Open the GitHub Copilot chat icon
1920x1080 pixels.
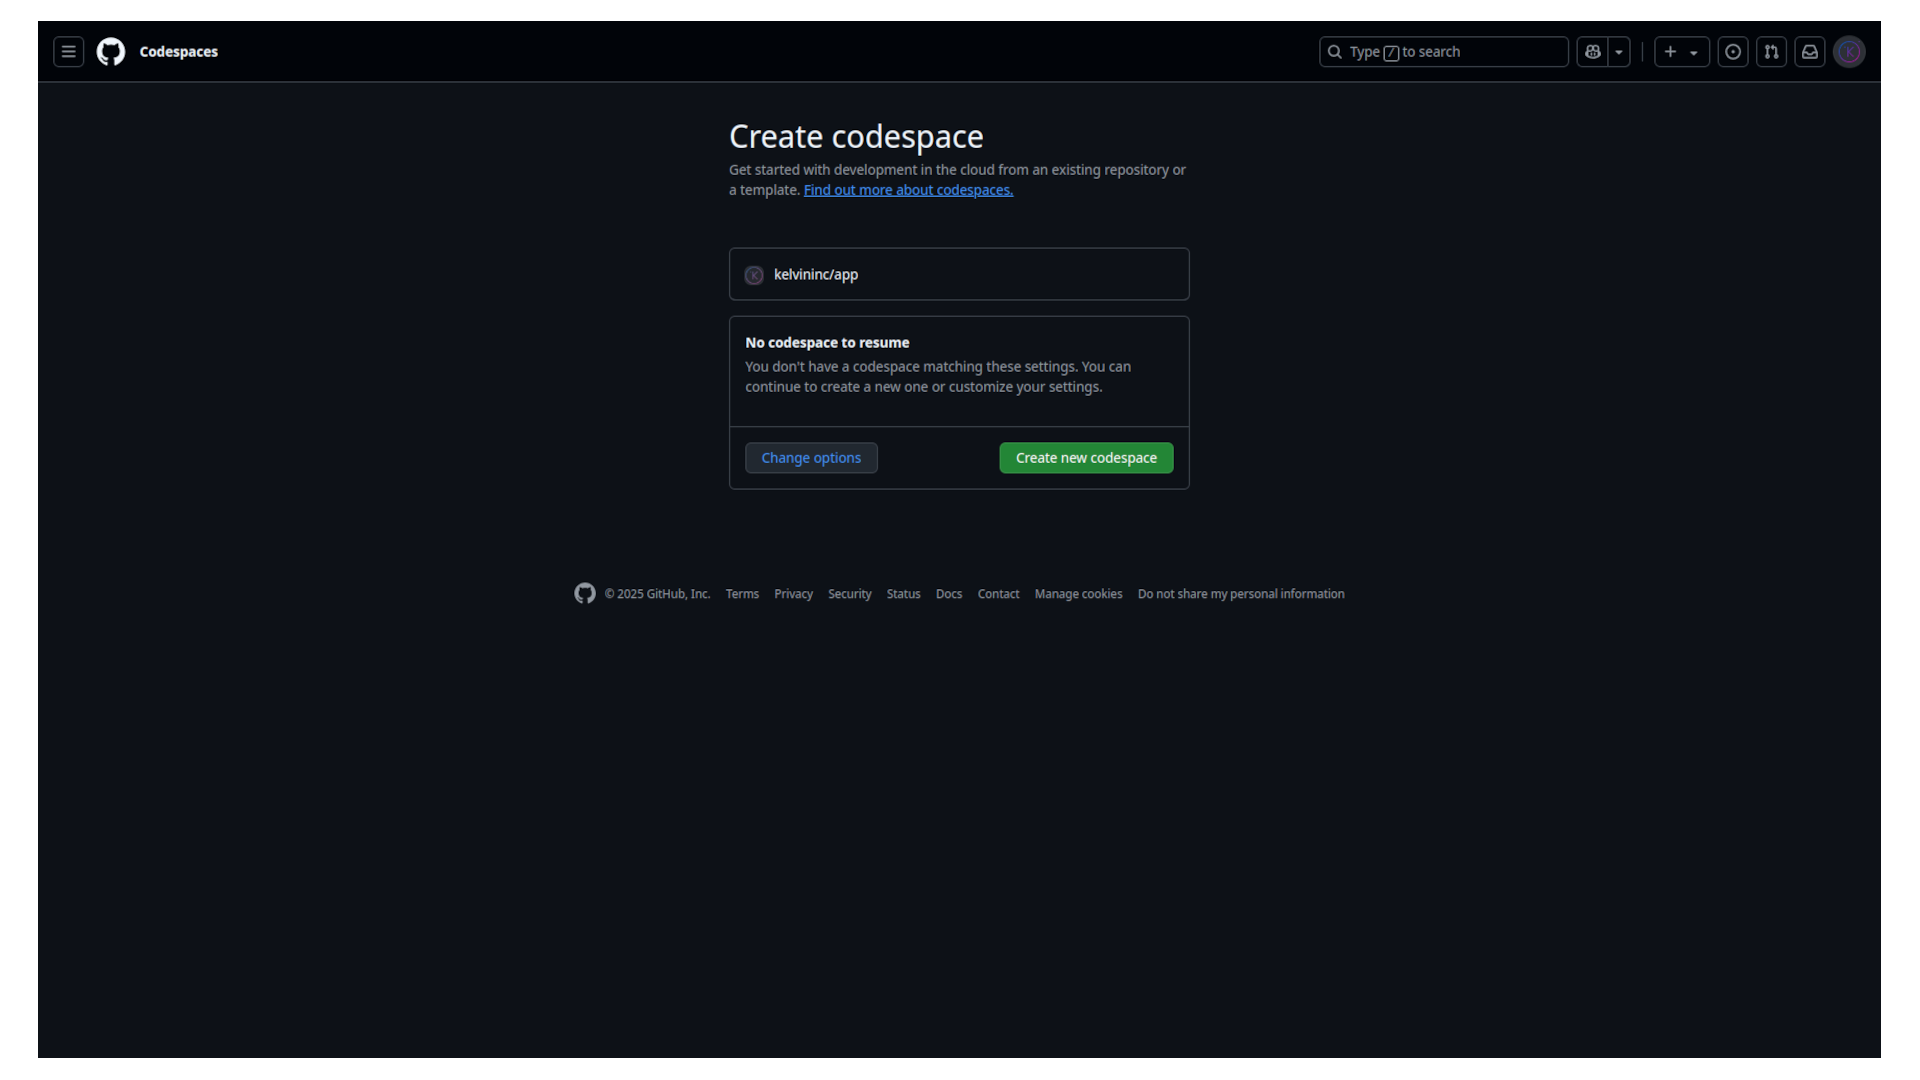click(1592, 51)
